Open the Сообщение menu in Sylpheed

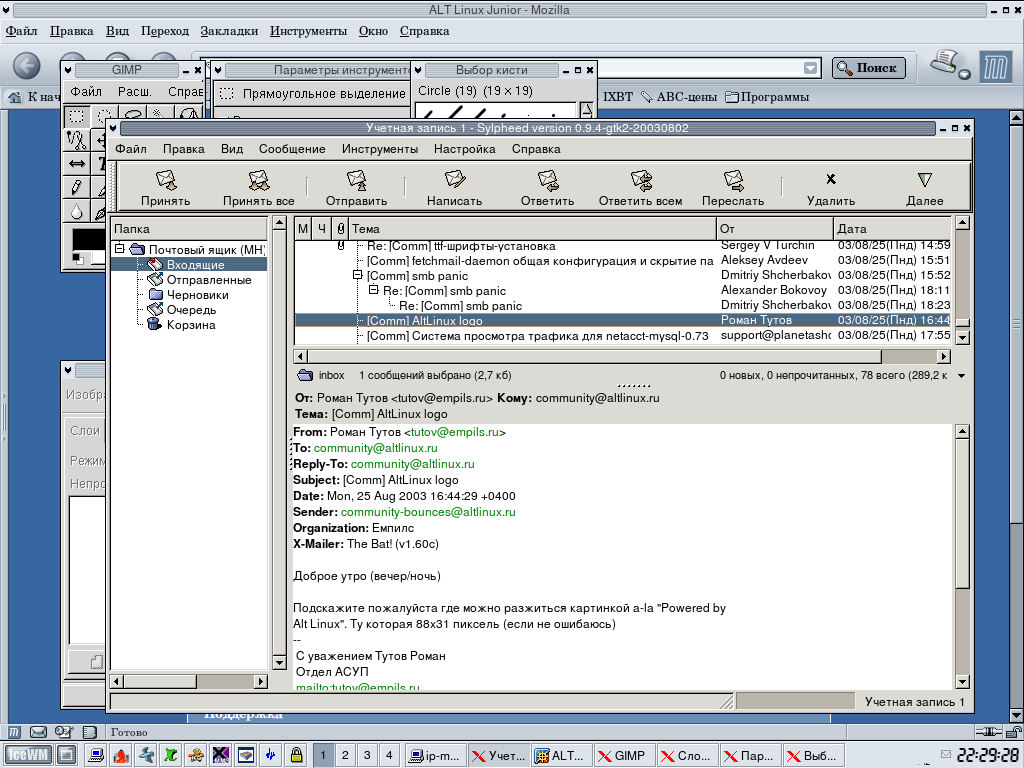click(x=292, y=149)
